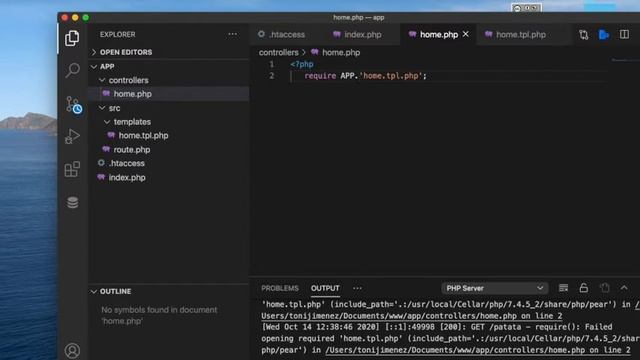Open home.php in the explorer tree
The image size is (640, 360).
pyautogui.click(x=168, y=94)
